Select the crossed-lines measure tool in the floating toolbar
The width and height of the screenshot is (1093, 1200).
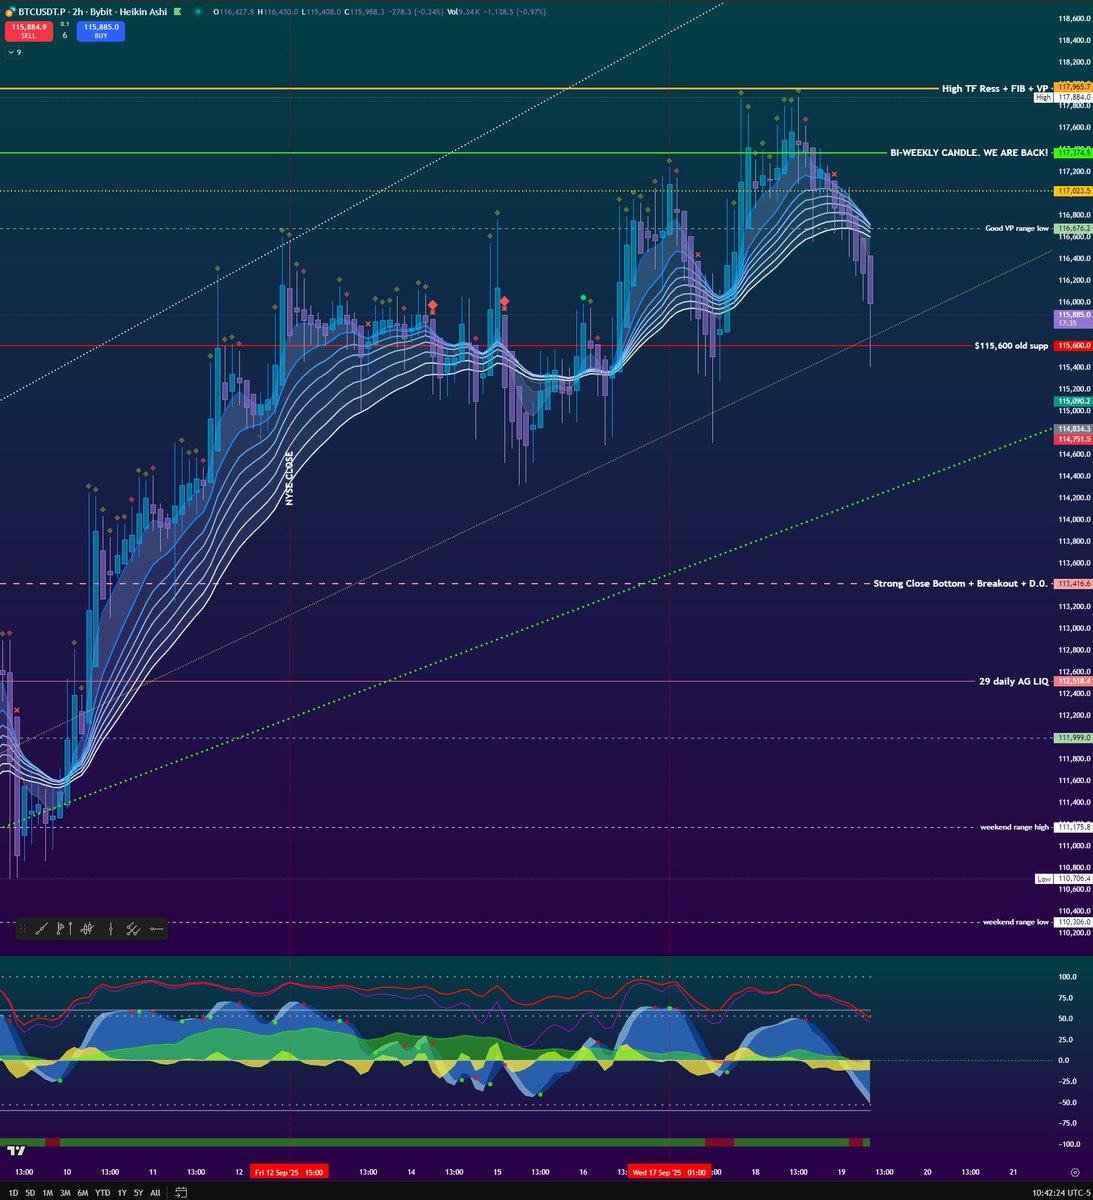click(x=132, y=928)
